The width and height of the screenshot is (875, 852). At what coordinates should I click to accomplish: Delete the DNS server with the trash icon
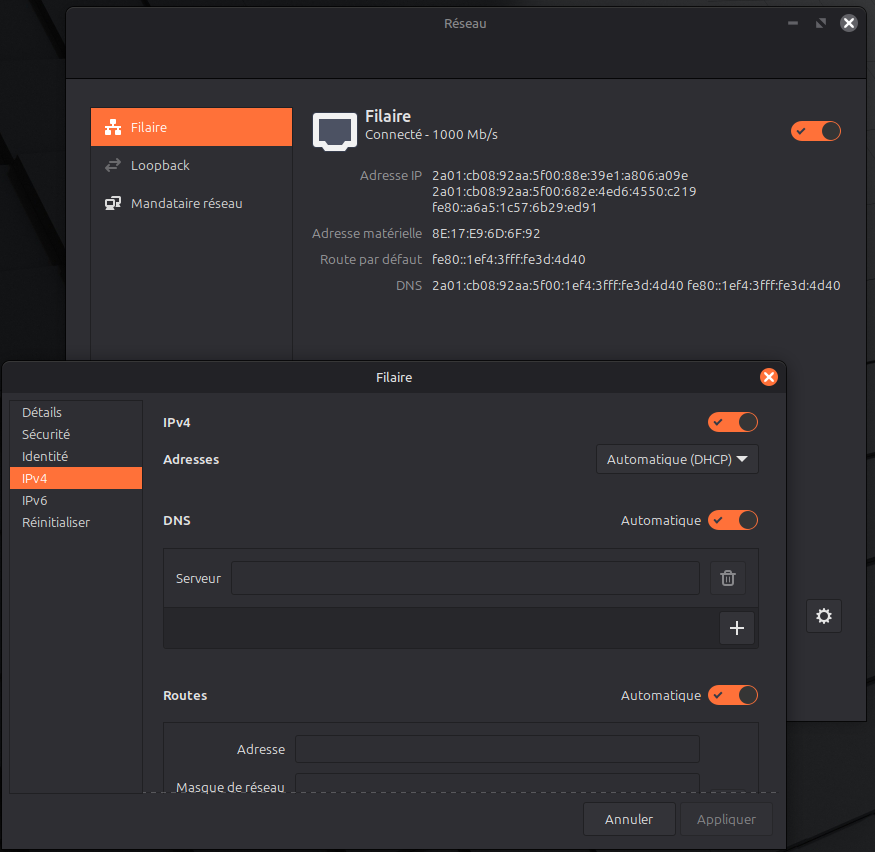728,578
